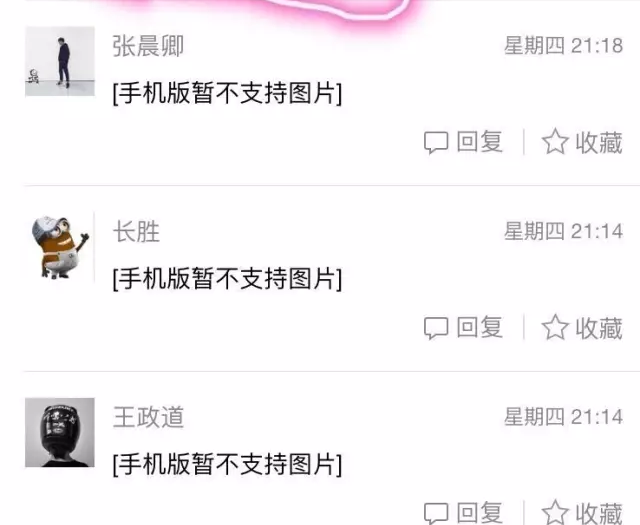Tap 收藏 text under 张晨卿's comment
Screen dimensions: 640x525
point(599,143)
